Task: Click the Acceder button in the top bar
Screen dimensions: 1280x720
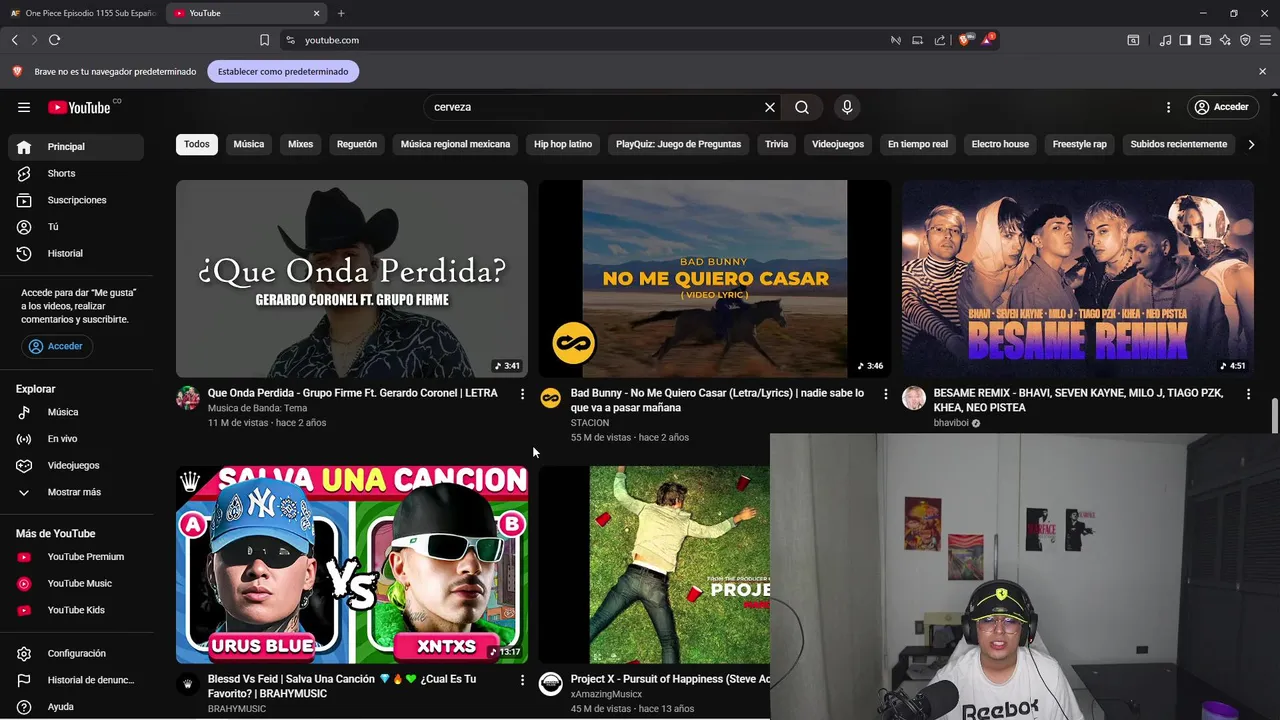Action: click(1222, 107)
